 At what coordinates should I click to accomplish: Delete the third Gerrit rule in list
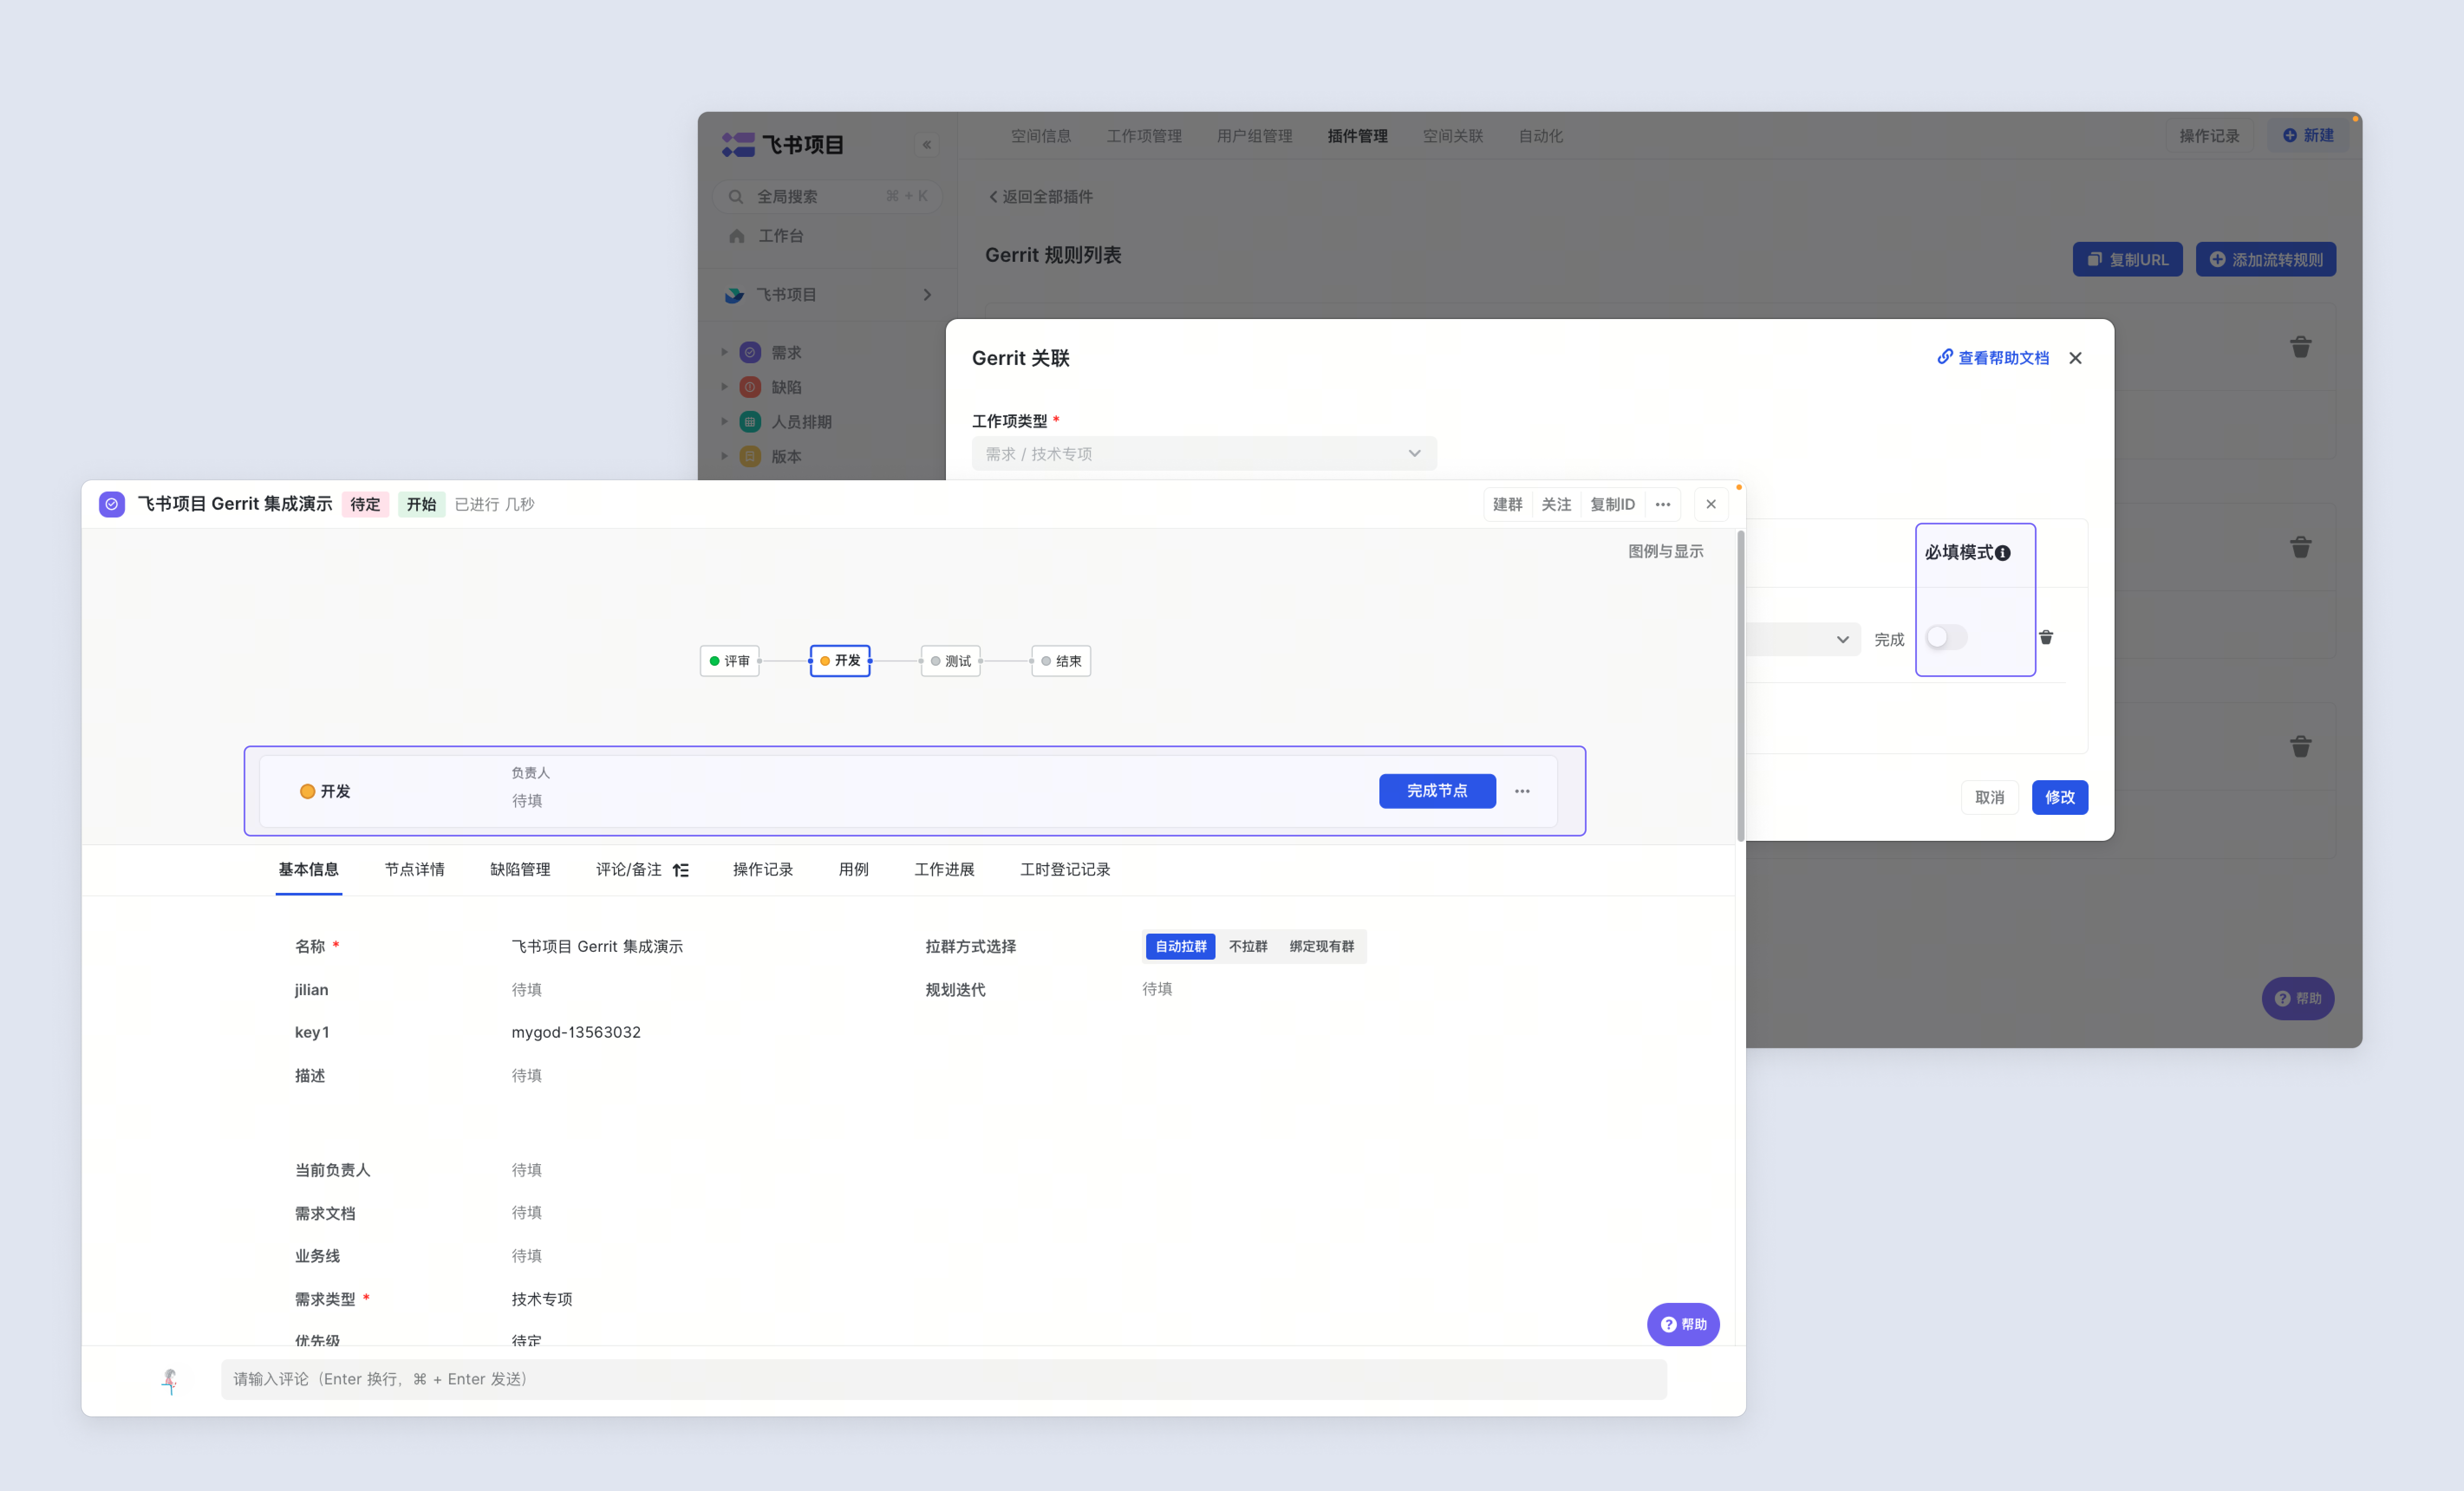click(x=2301, y=746)
